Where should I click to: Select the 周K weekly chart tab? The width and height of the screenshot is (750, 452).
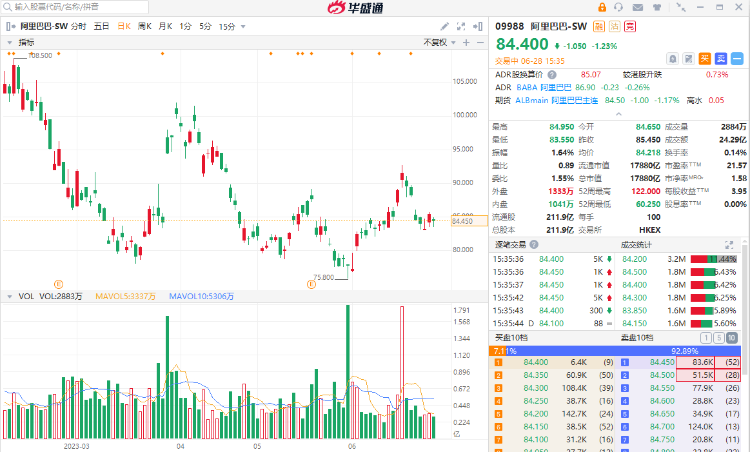pos(144,26)
